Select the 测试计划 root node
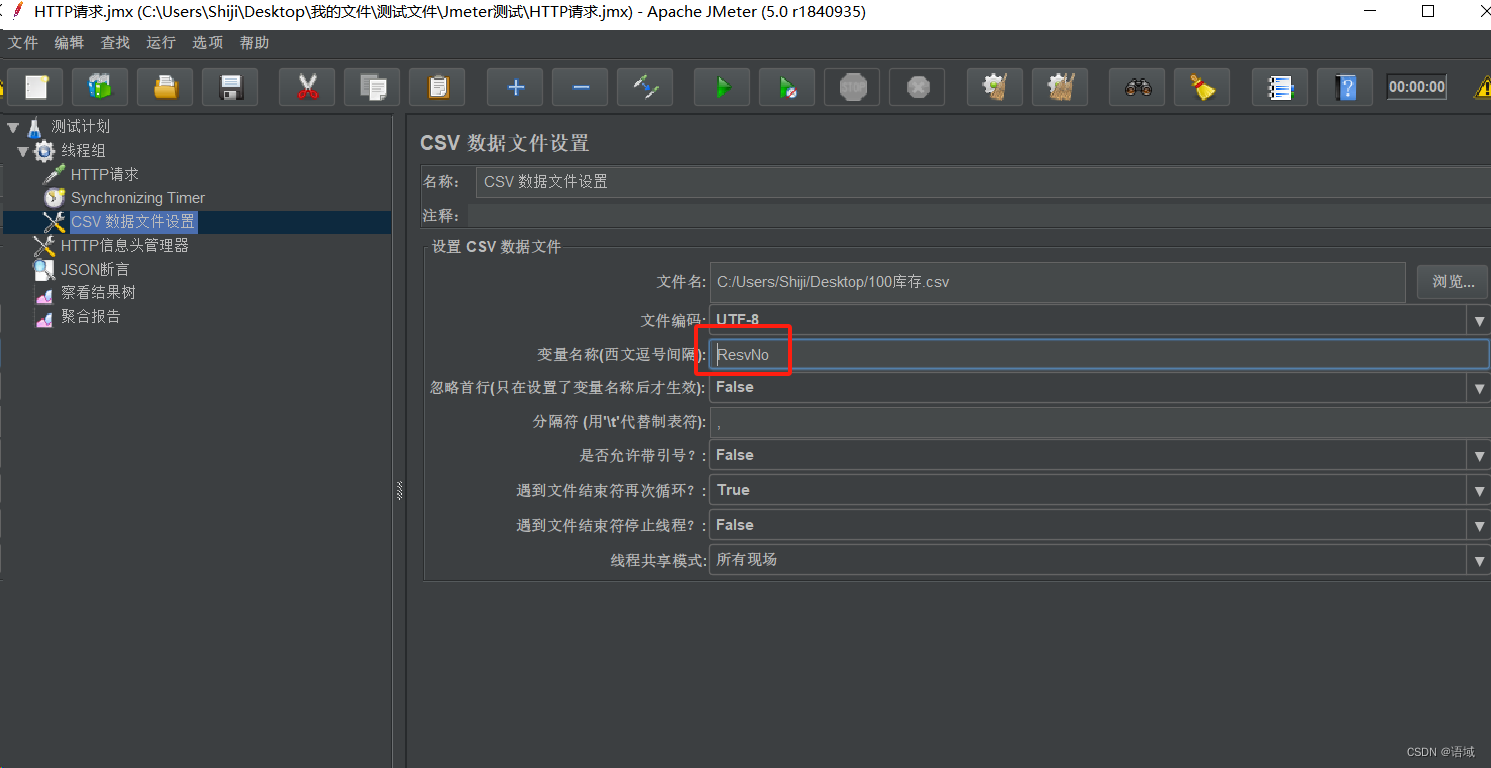 click(80, 127)
